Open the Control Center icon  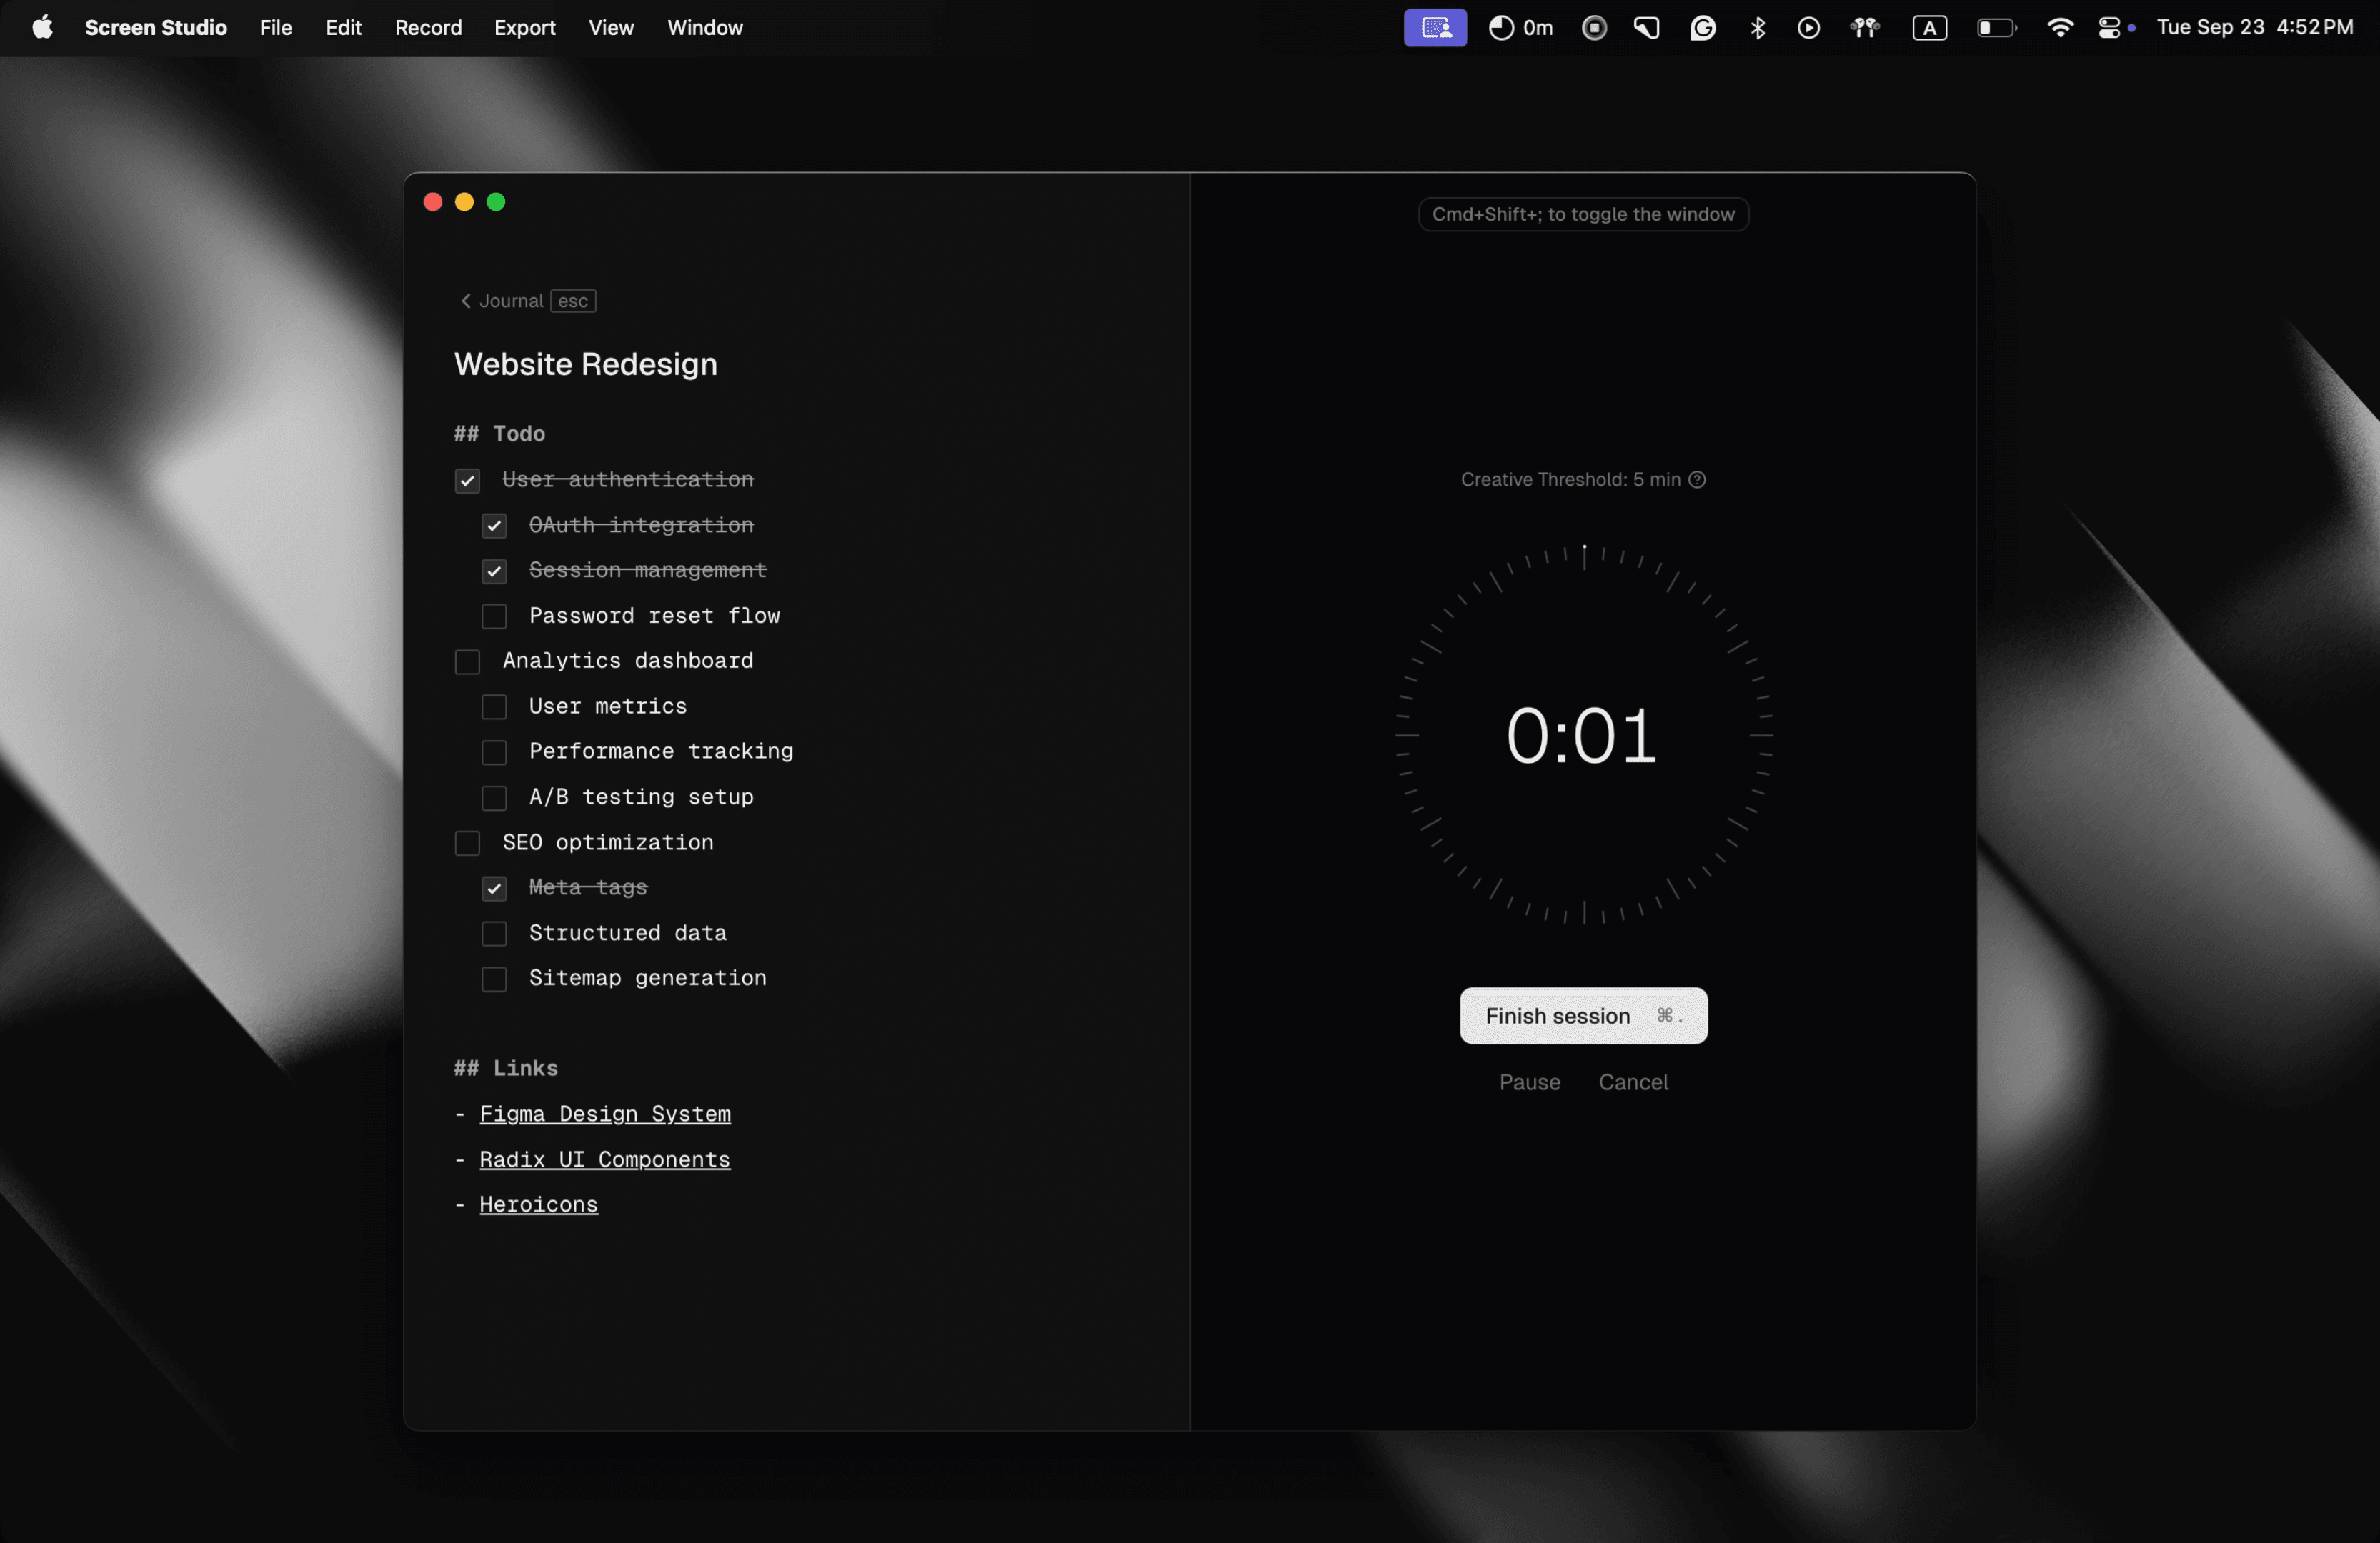2108,28
